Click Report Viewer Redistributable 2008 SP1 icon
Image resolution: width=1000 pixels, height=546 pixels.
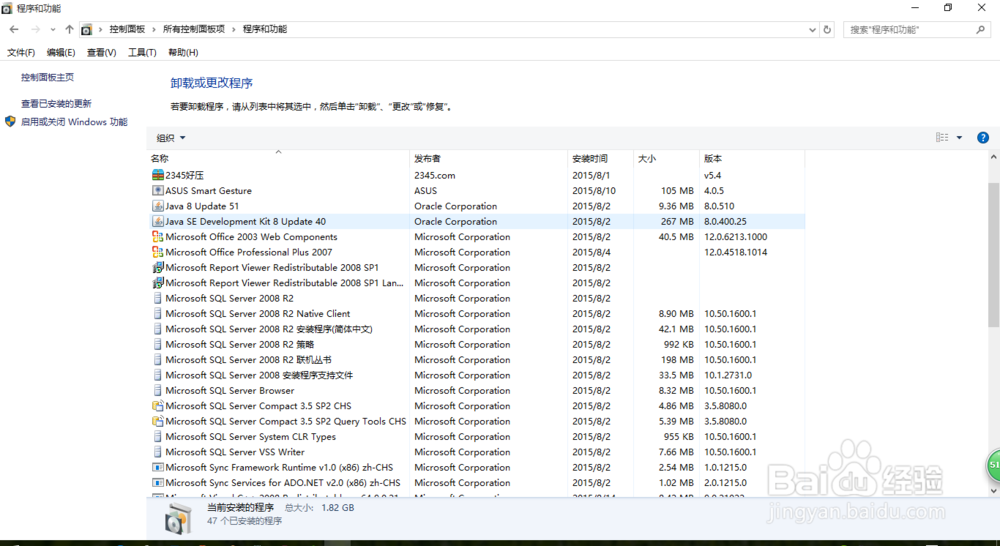[x=158, y=267]
